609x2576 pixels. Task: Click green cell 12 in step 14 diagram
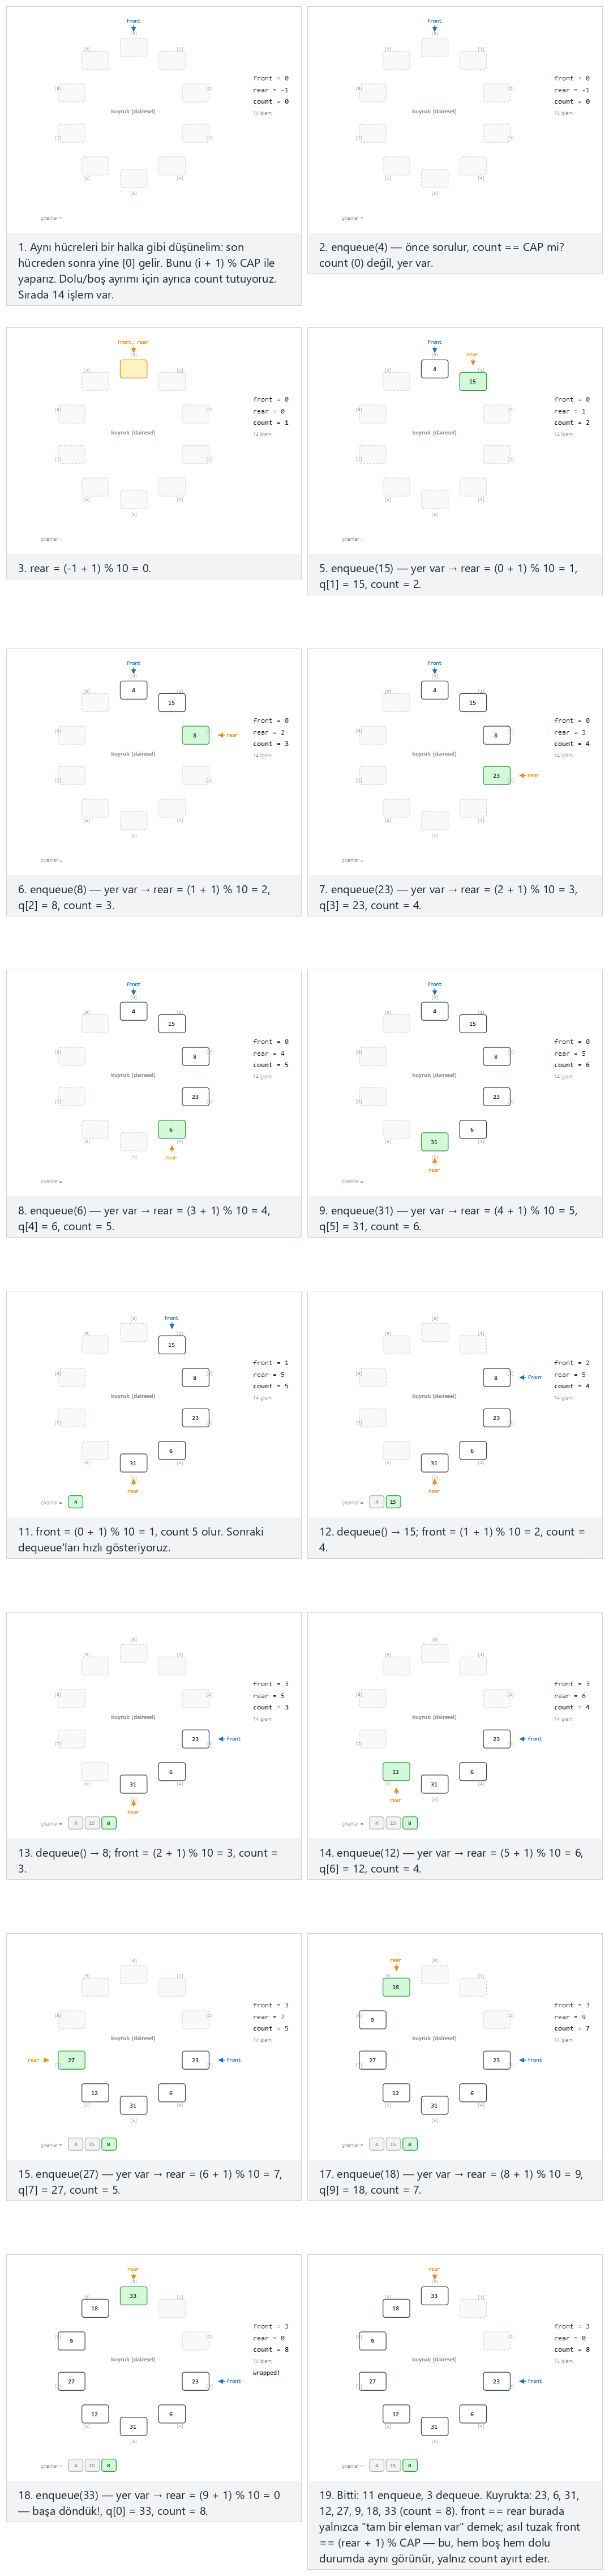pos(396,1771)
